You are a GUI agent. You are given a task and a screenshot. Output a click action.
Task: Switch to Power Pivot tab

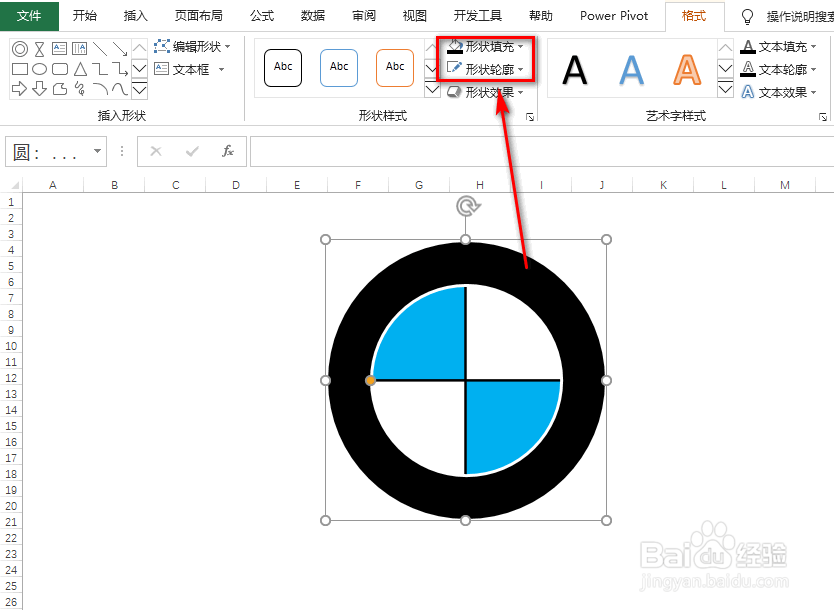614,16
